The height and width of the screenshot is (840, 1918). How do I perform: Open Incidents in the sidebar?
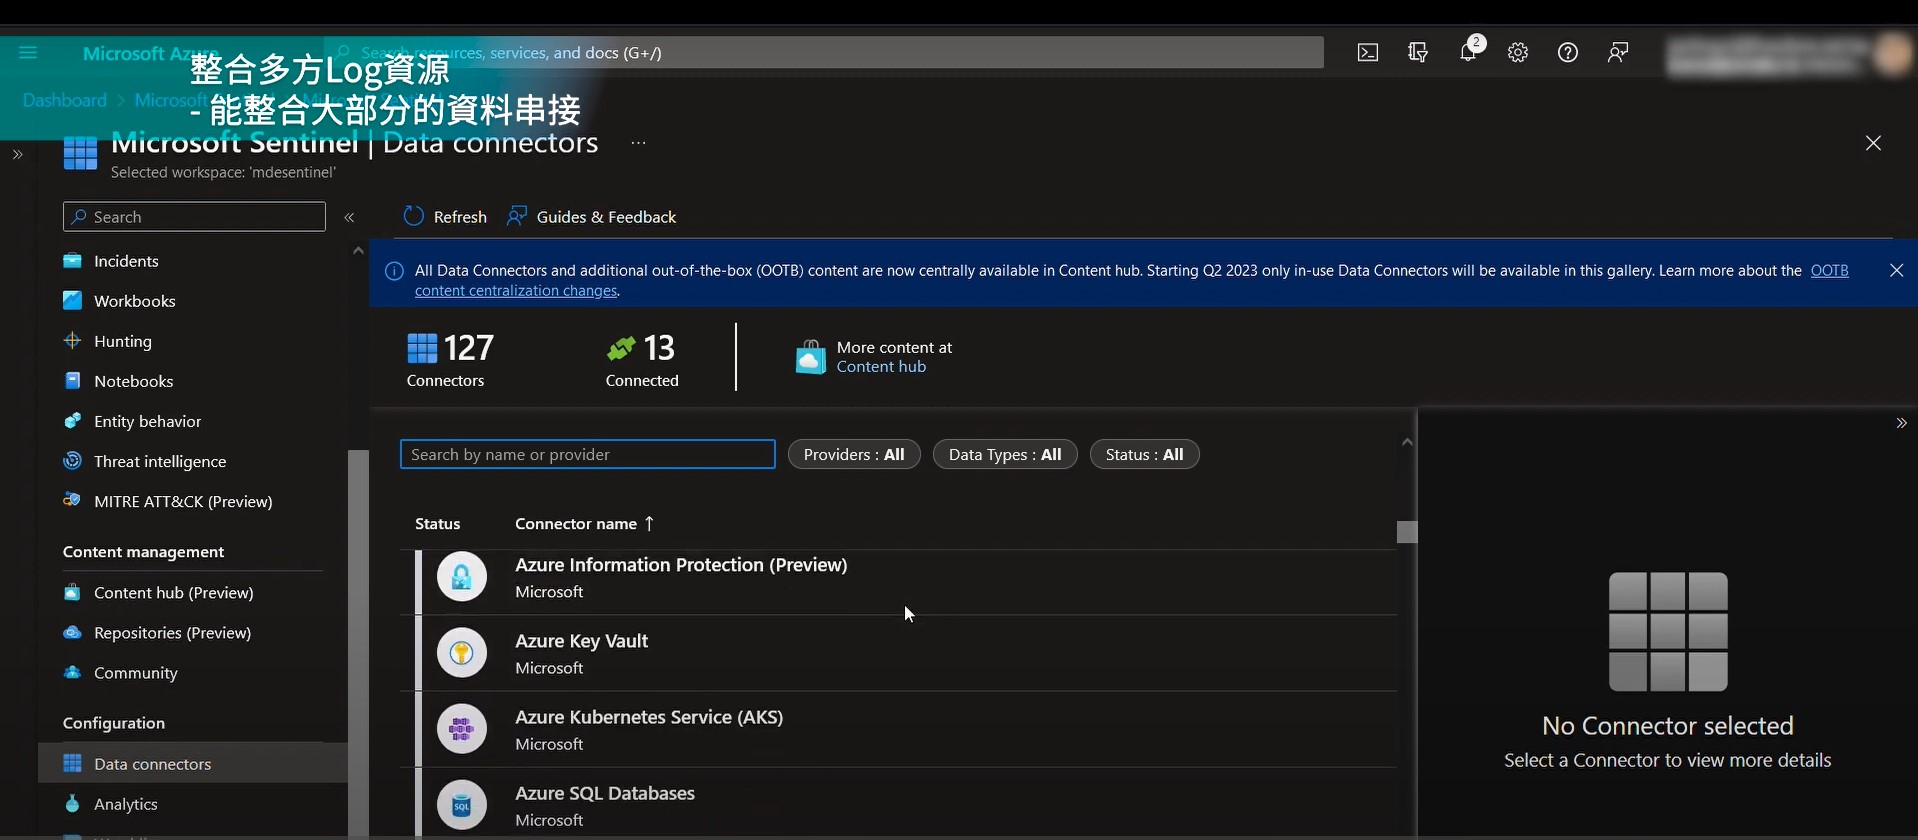point(126,261)
